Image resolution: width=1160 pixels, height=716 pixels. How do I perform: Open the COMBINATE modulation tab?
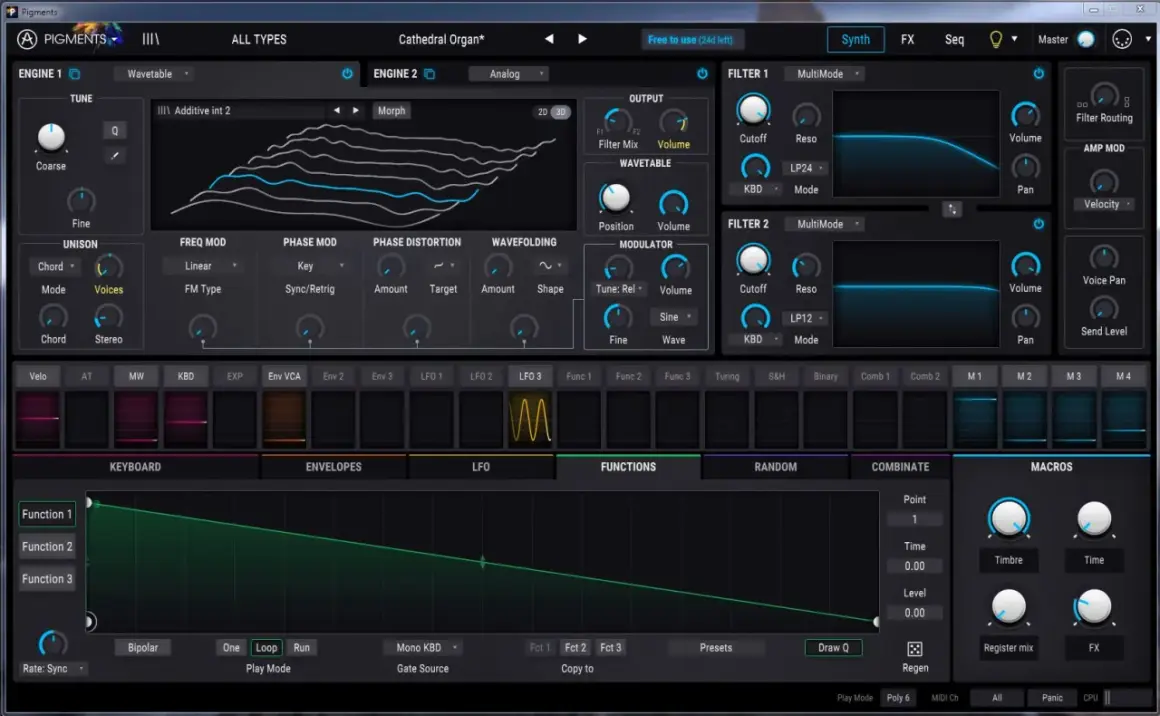(900, 467)
